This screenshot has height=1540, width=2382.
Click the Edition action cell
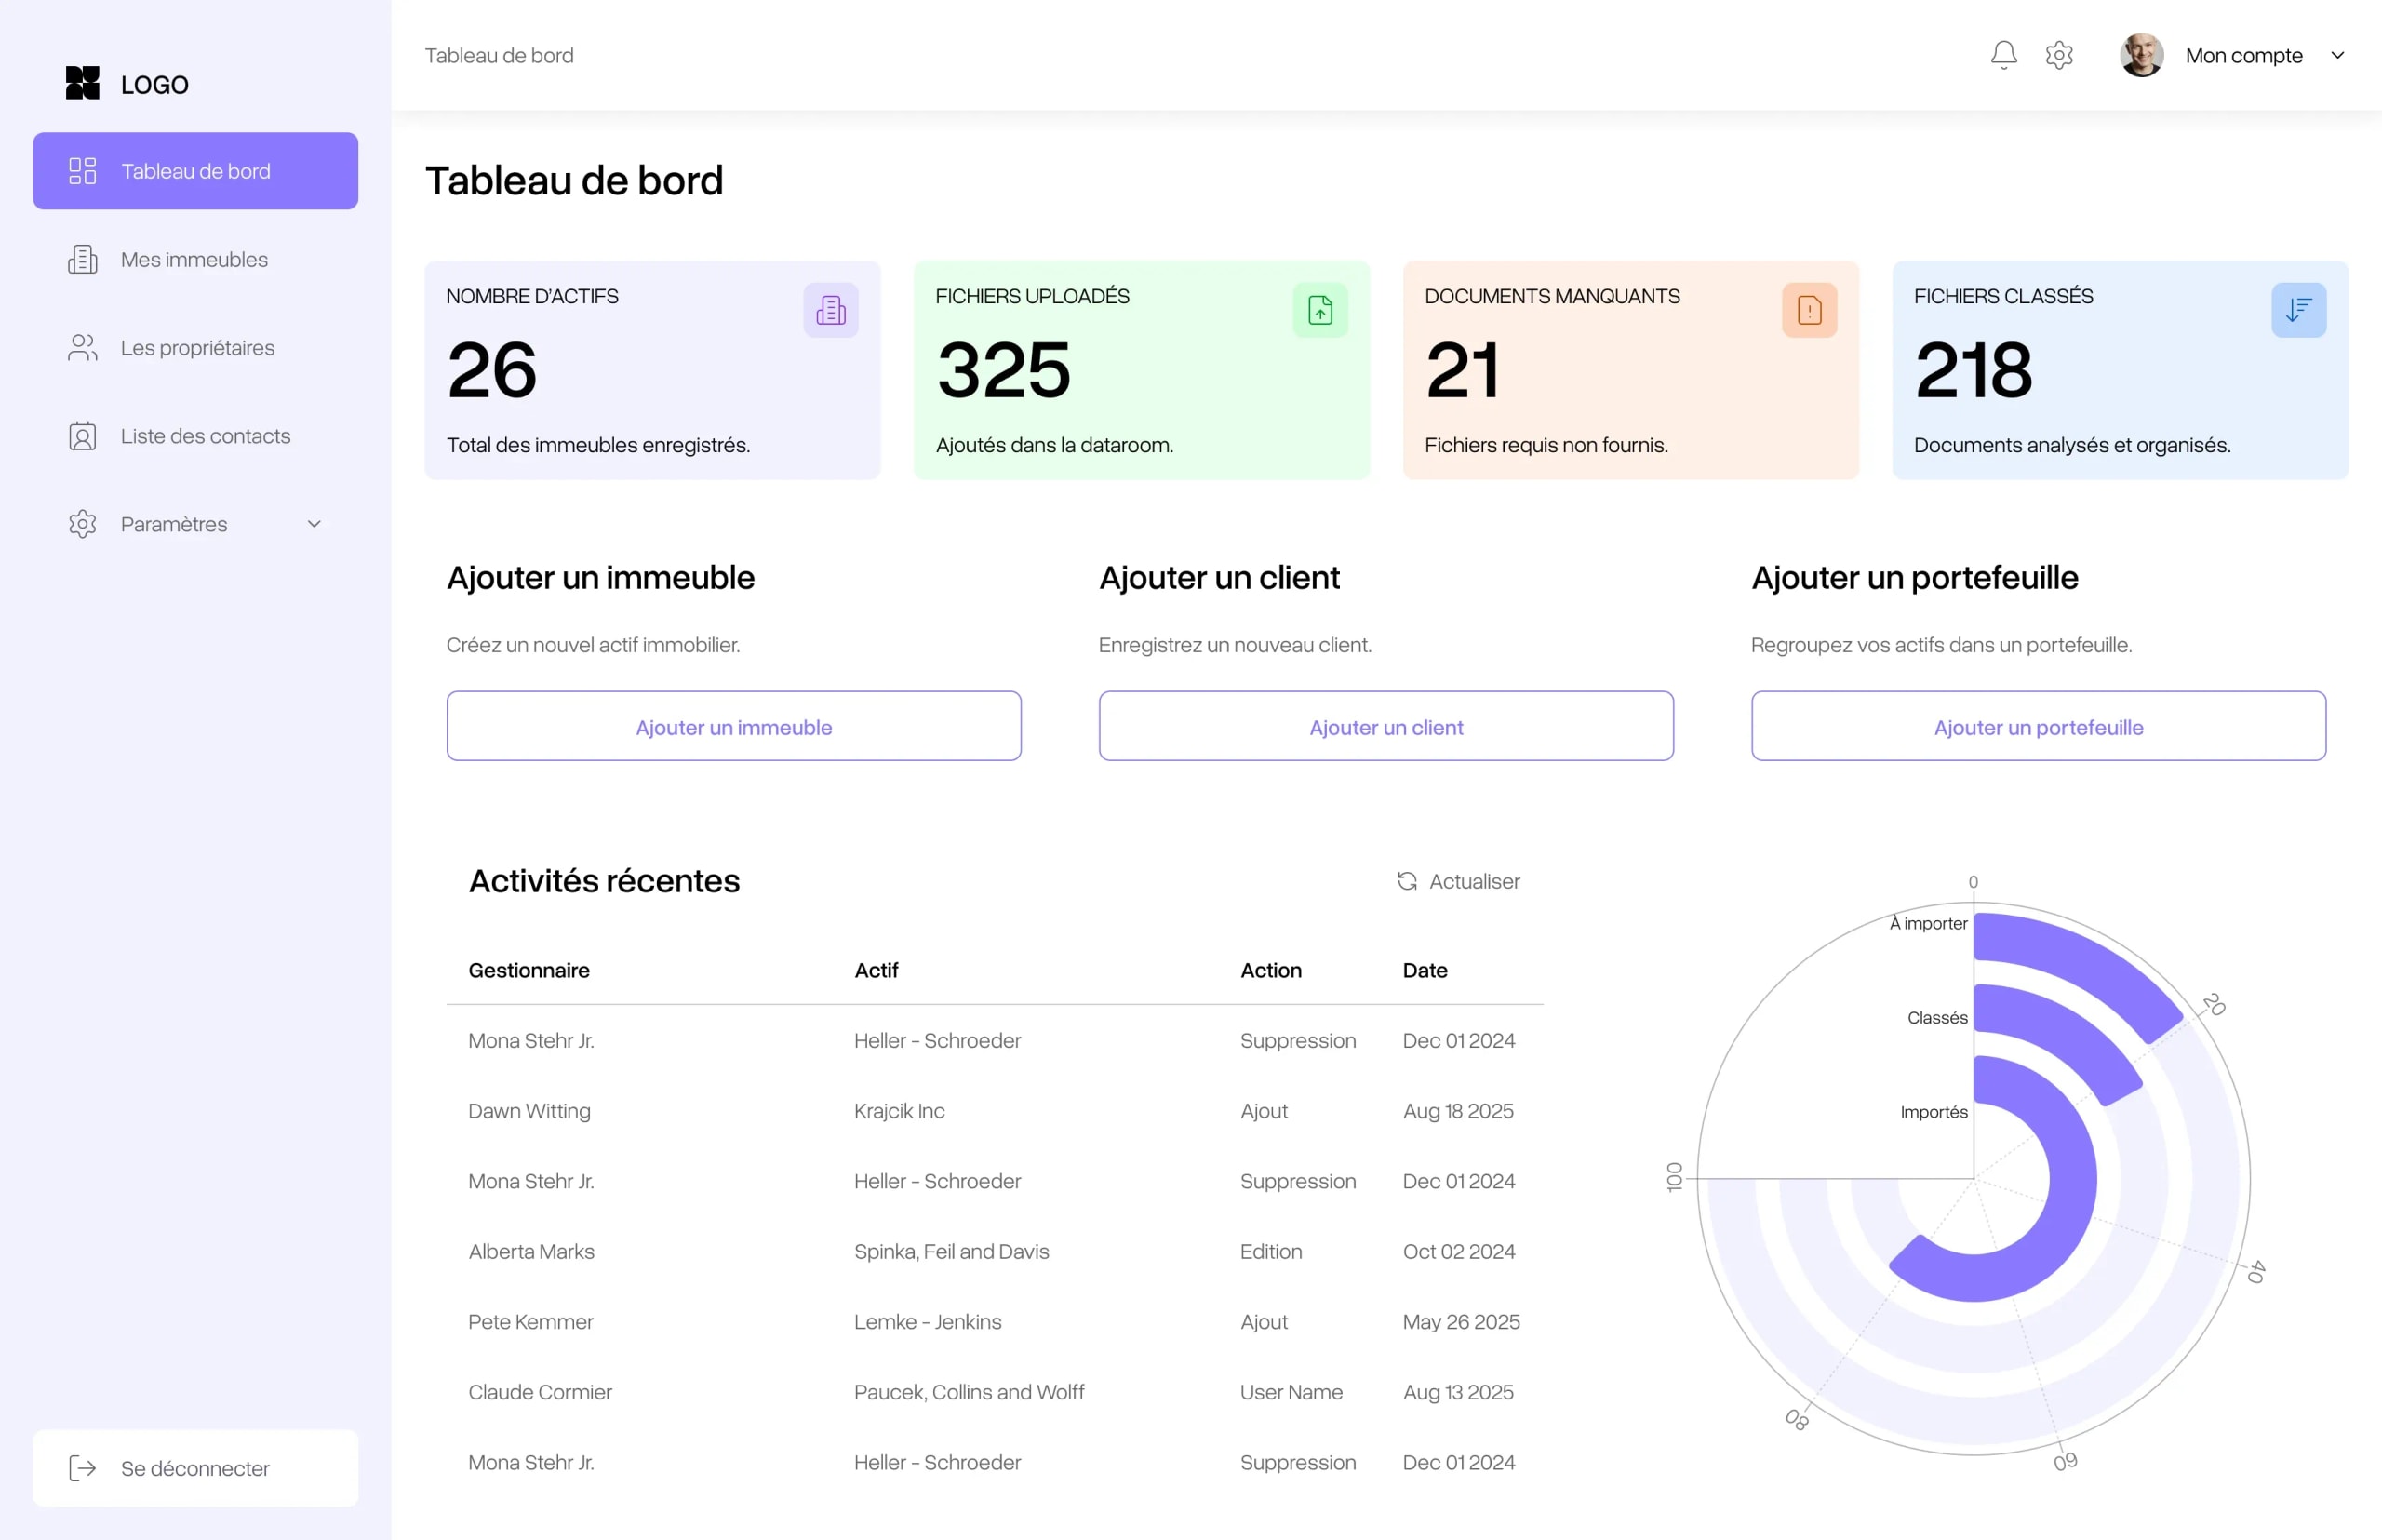[1271, 1252]
